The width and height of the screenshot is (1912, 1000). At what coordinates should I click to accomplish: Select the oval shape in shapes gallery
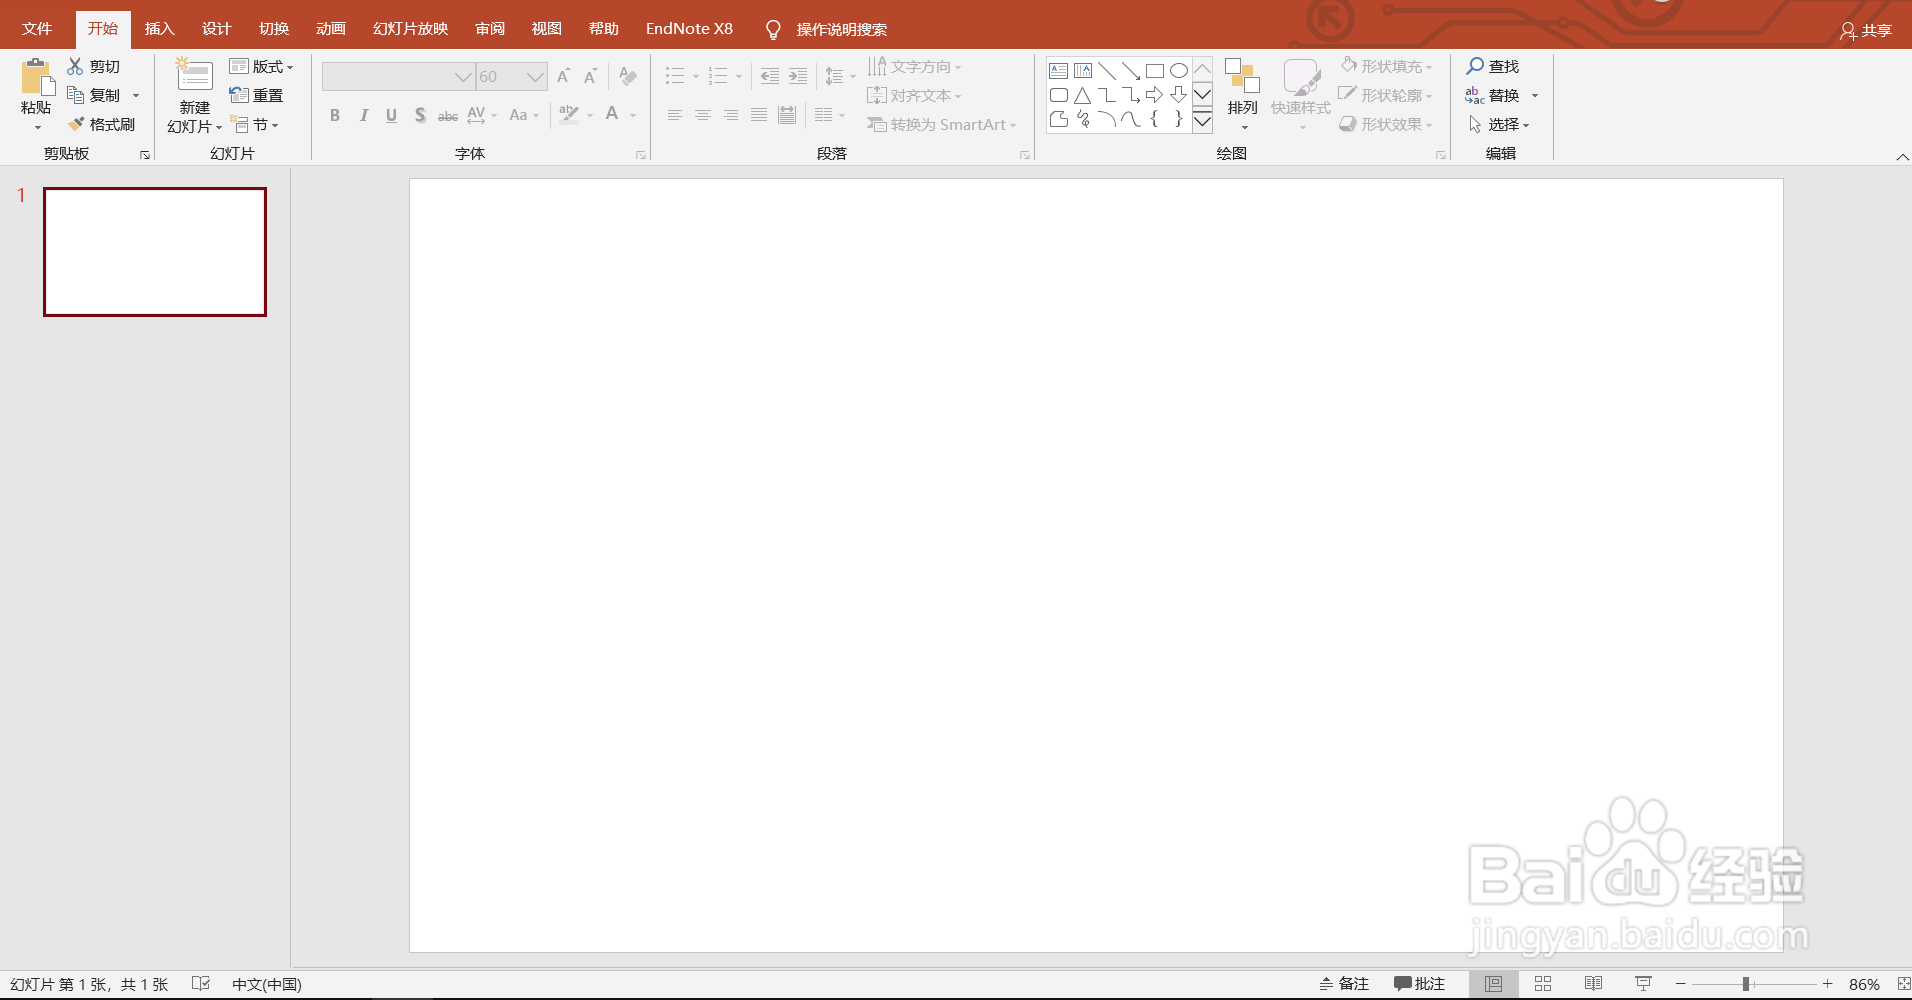[1179, 71]
